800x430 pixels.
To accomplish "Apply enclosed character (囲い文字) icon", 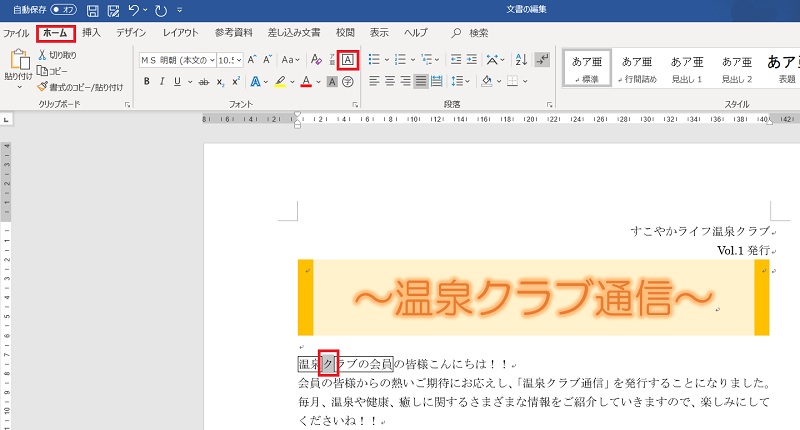I will [x=347, y=81].
